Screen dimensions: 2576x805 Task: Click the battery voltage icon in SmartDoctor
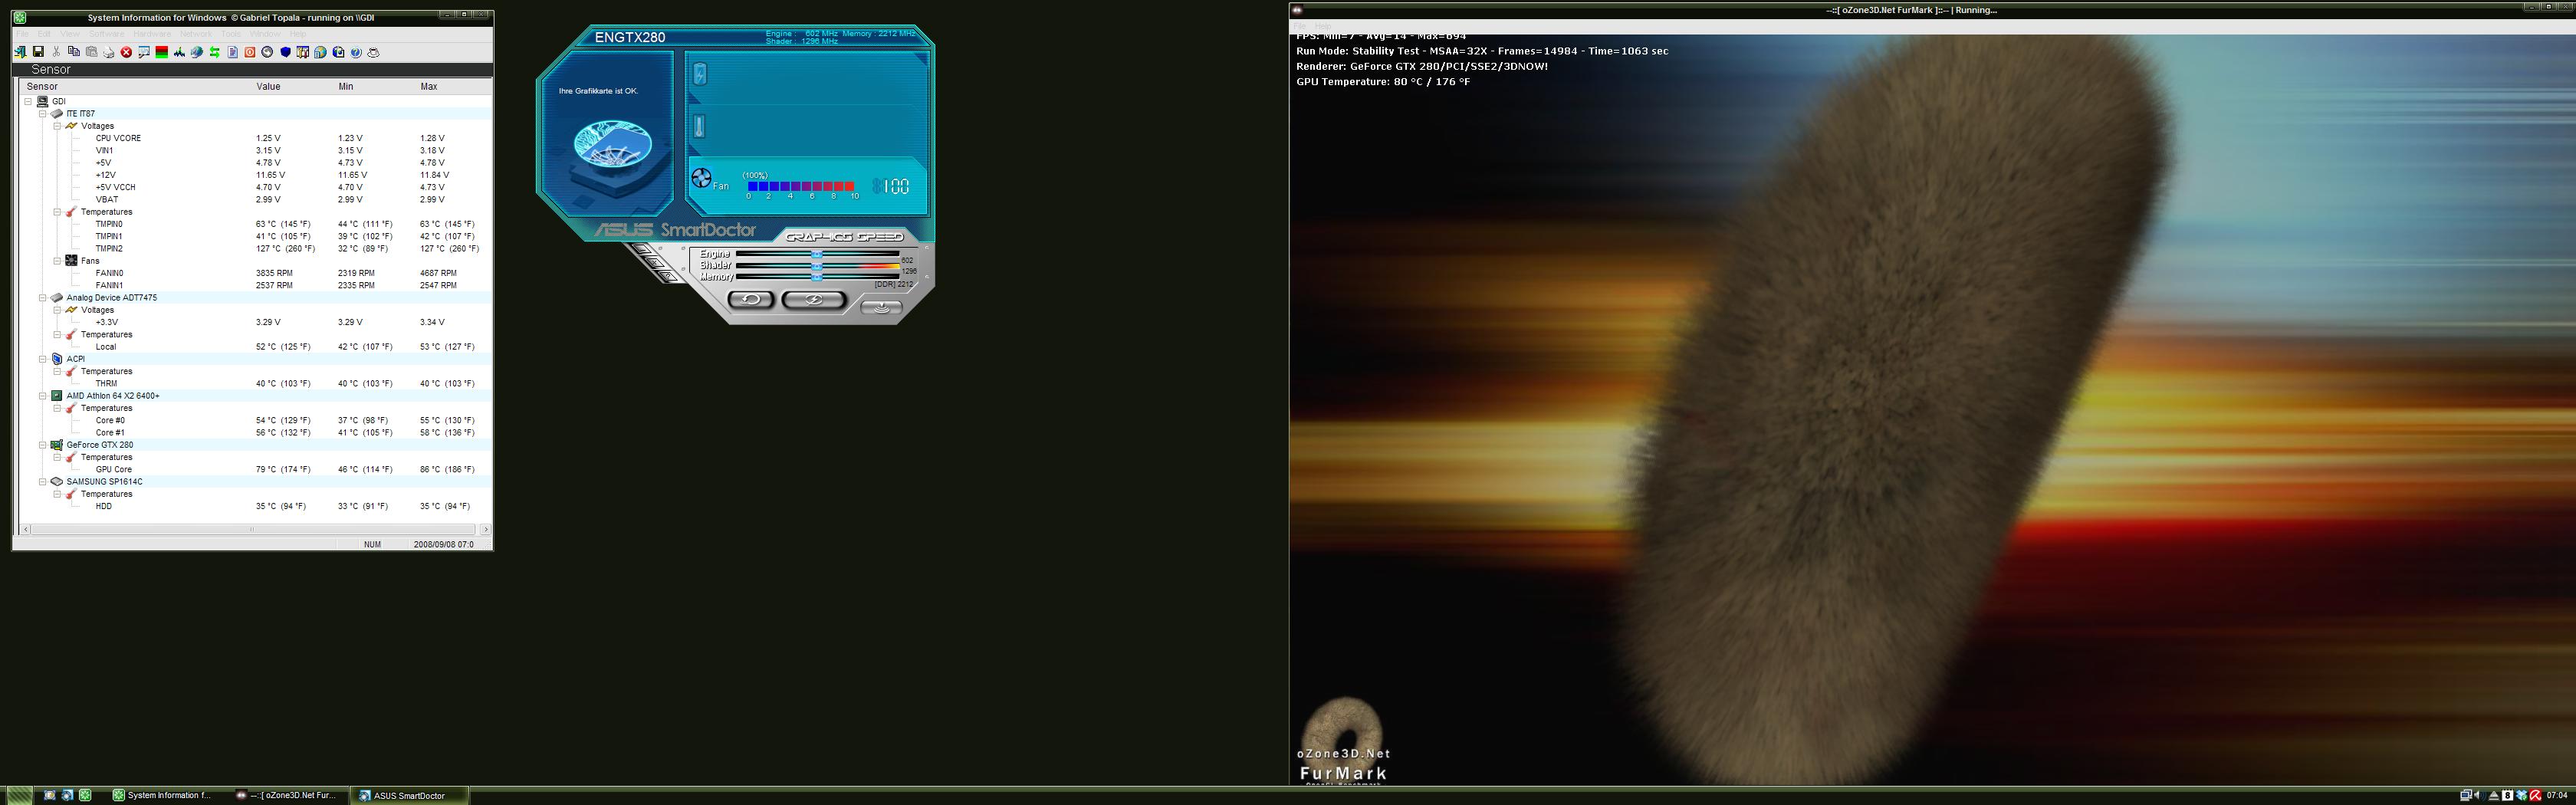tap(700, 74)
